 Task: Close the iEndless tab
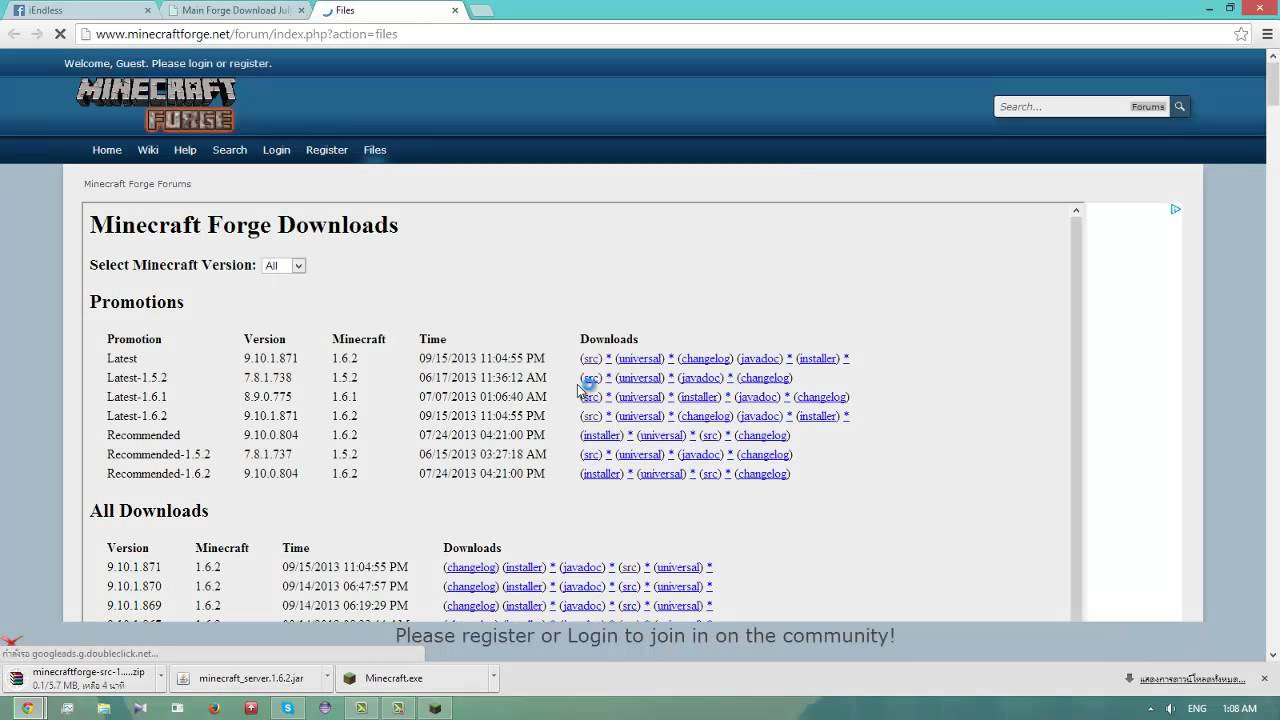click(148, 10)
